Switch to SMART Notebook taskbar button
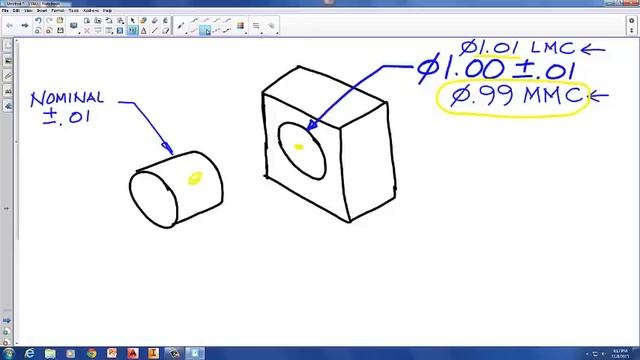The height and width of the screenshot is (360, 640). 195,353
